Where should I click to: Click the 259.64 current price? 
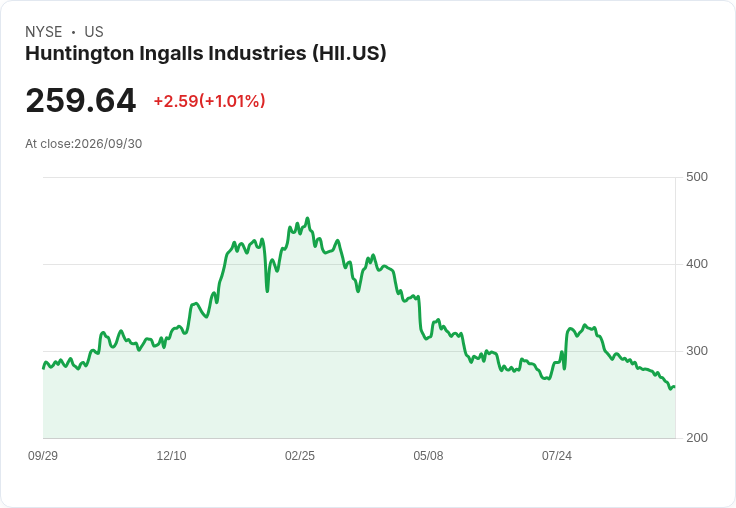81,100
